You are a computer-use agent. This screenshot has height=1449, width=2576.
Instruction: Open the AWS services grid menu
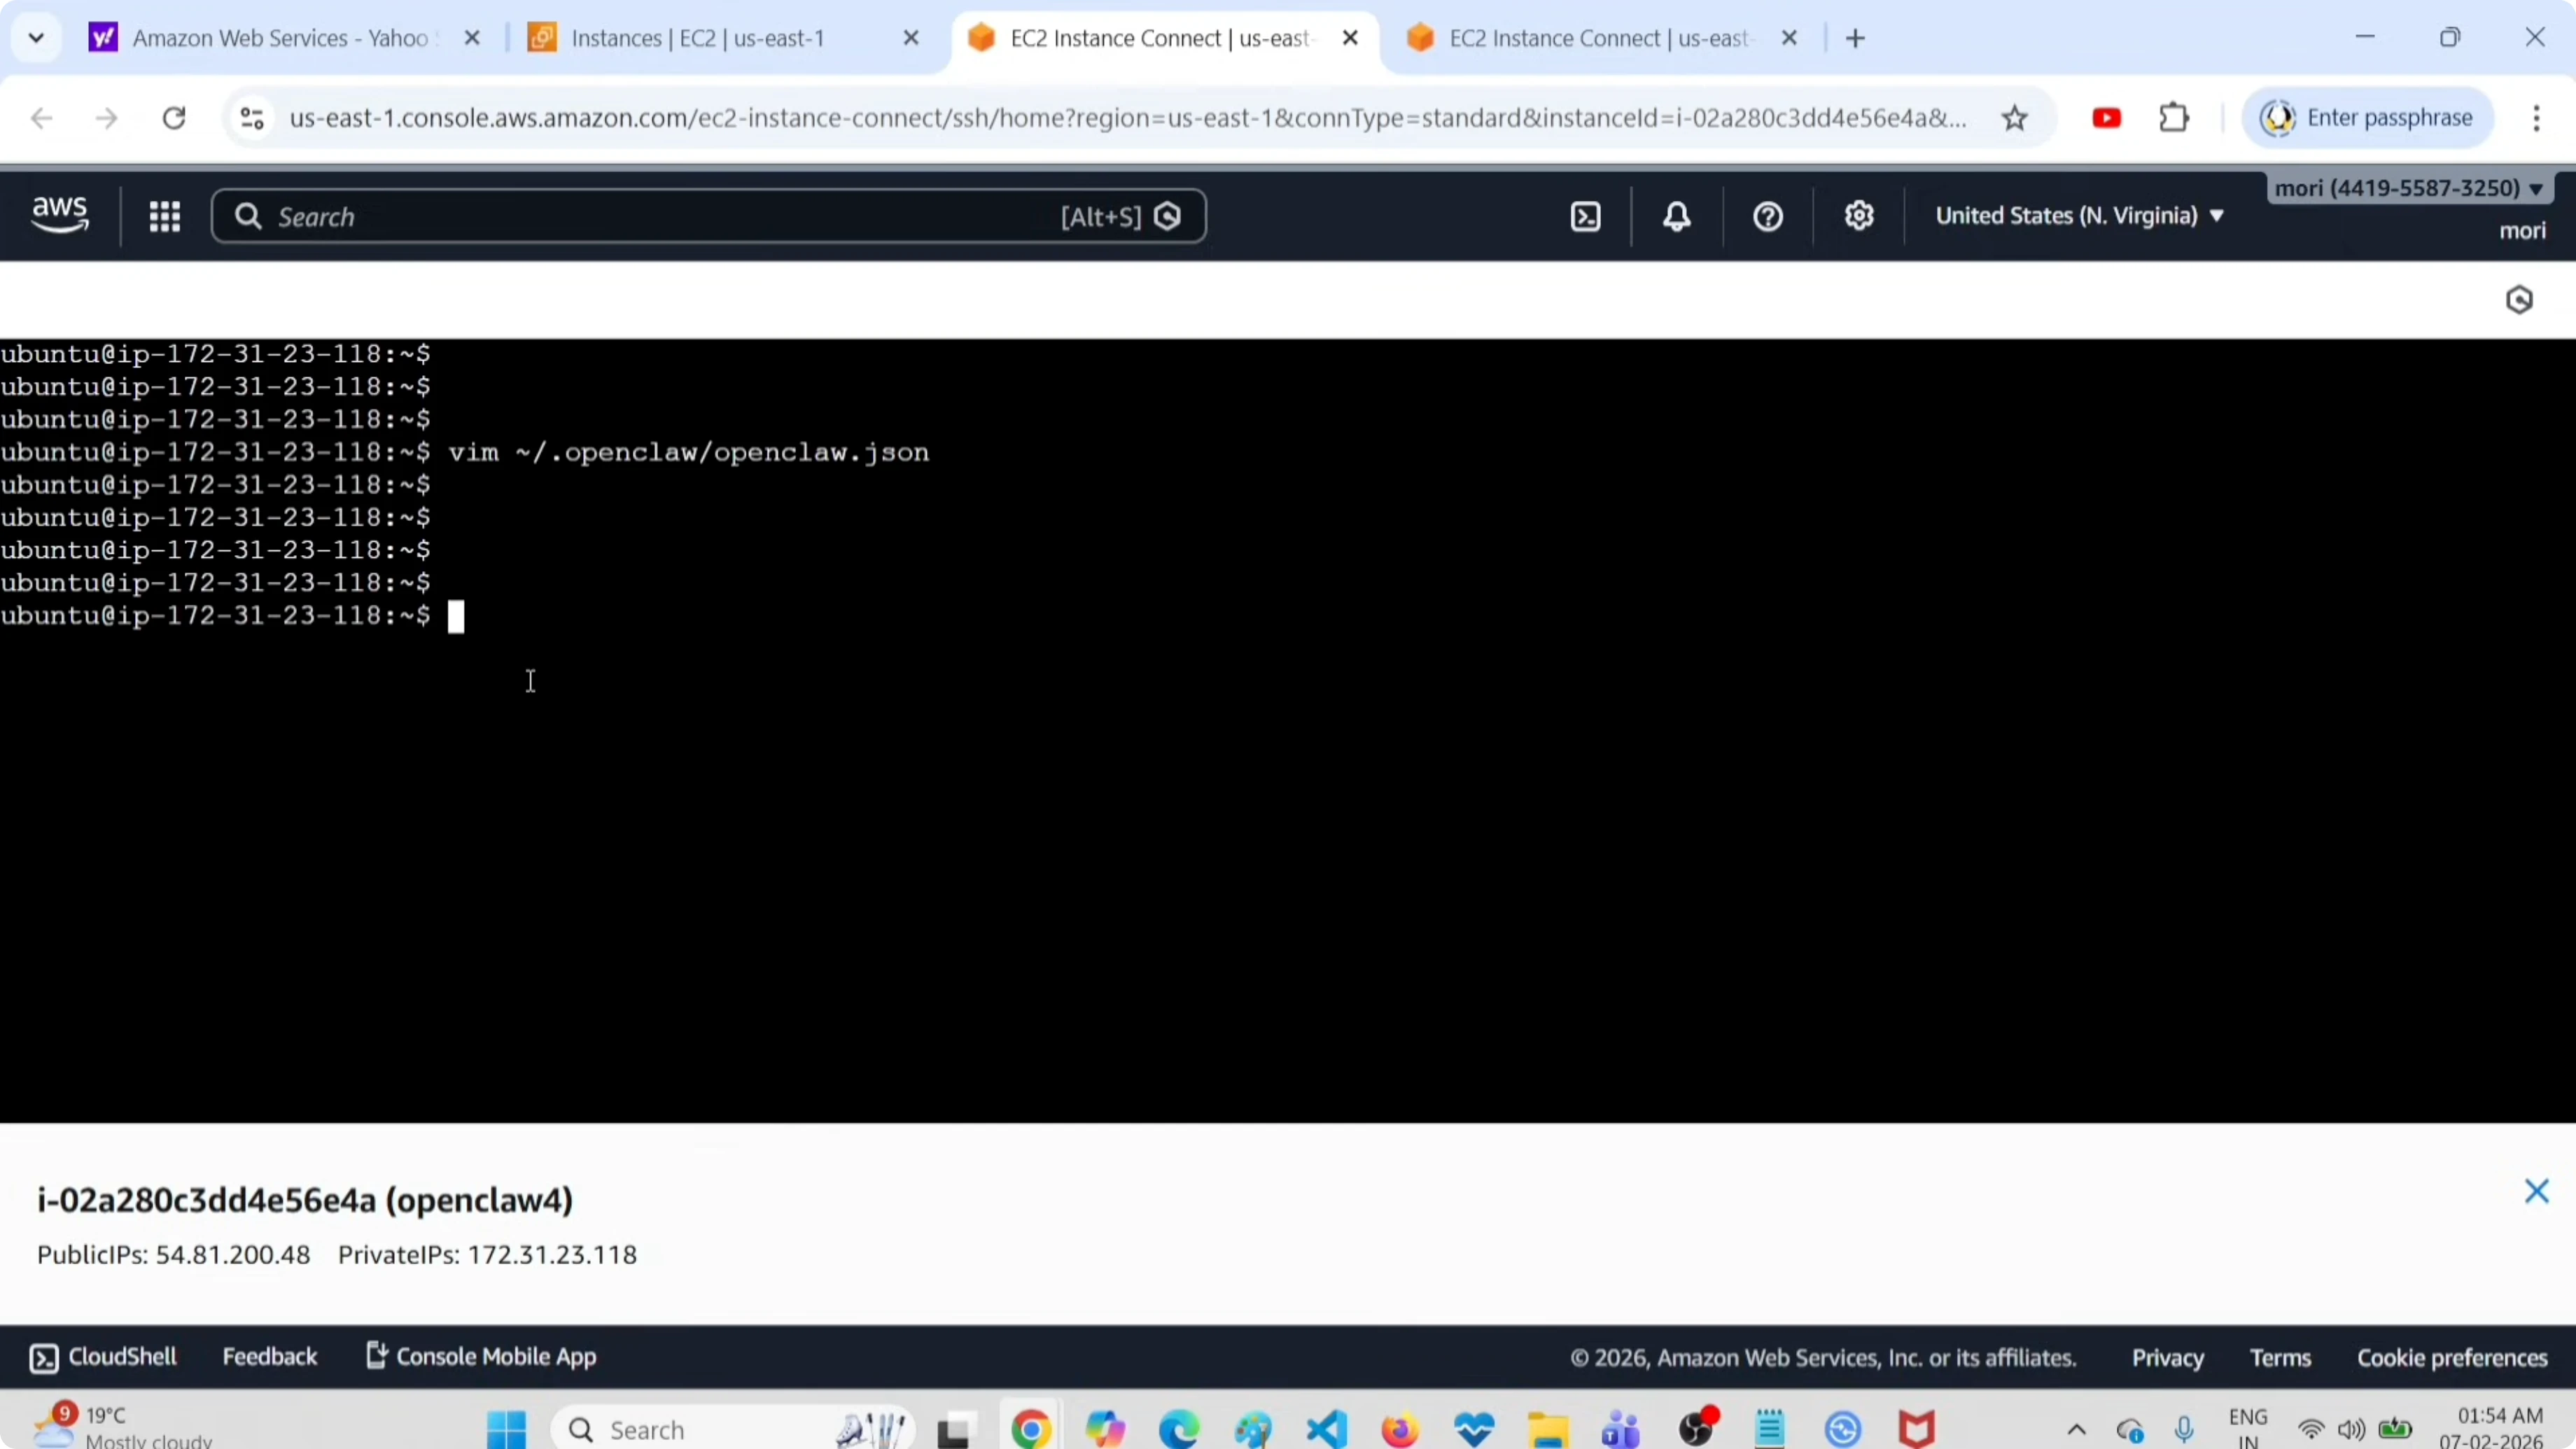(x=164, y=217)
